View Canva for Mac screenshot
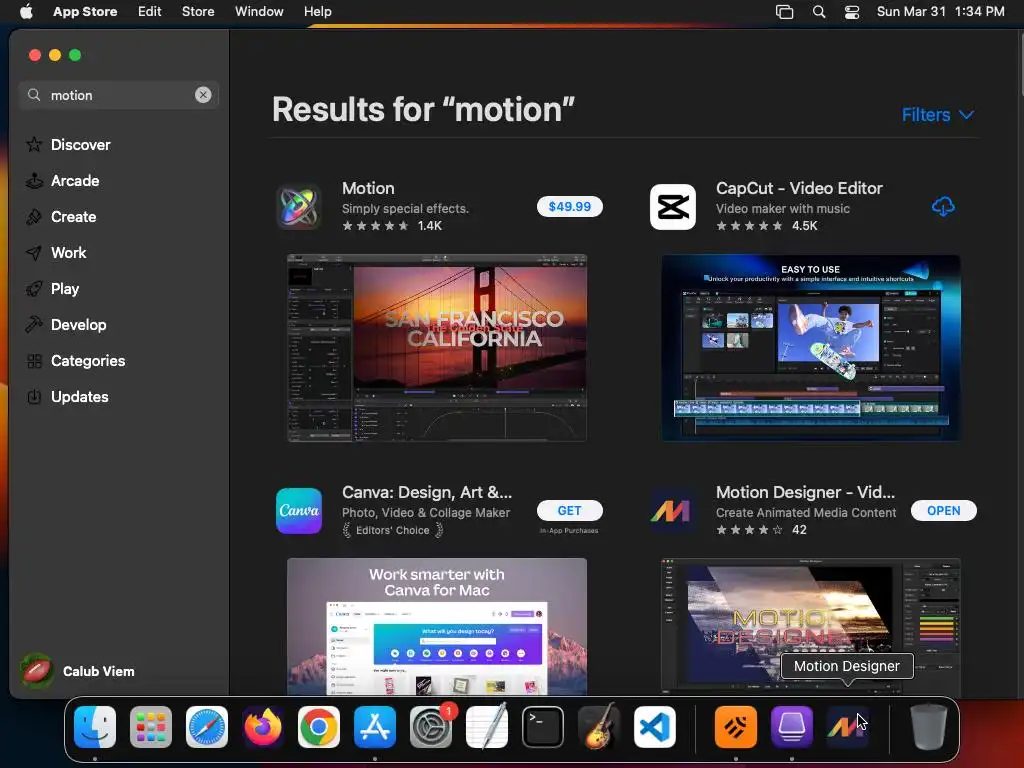This screenshot has width=1024, height=768. pyautogui.click(x=437, y=626)
